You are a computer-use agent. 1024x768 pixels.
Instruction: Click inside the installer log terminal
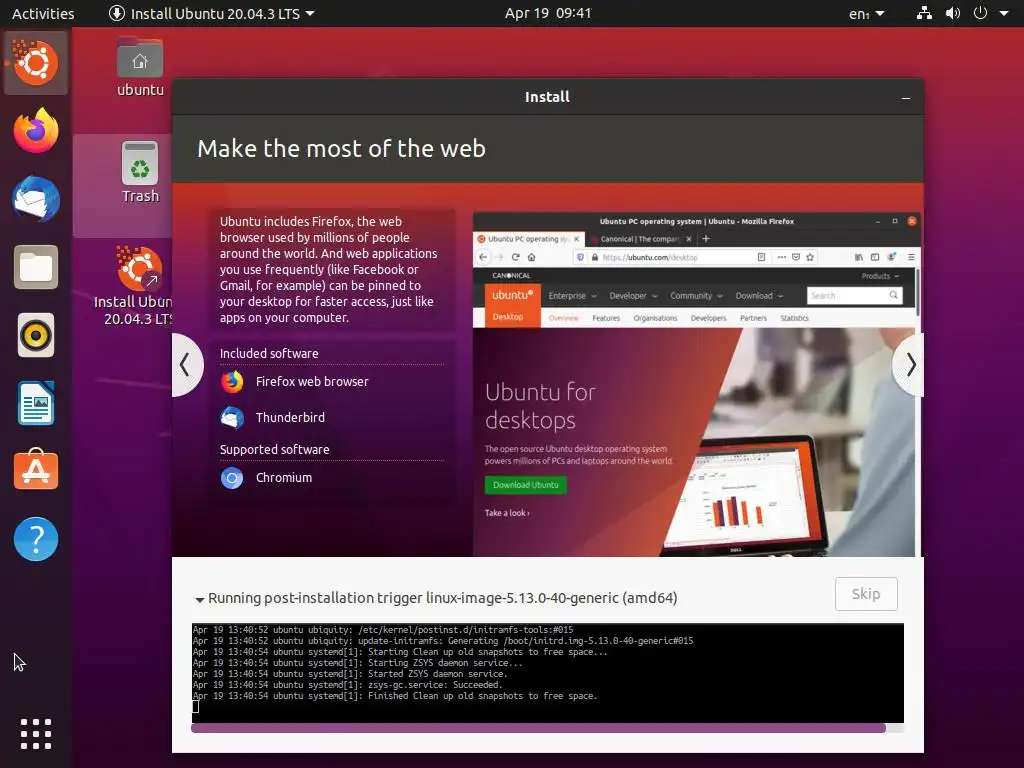point(547,673)
